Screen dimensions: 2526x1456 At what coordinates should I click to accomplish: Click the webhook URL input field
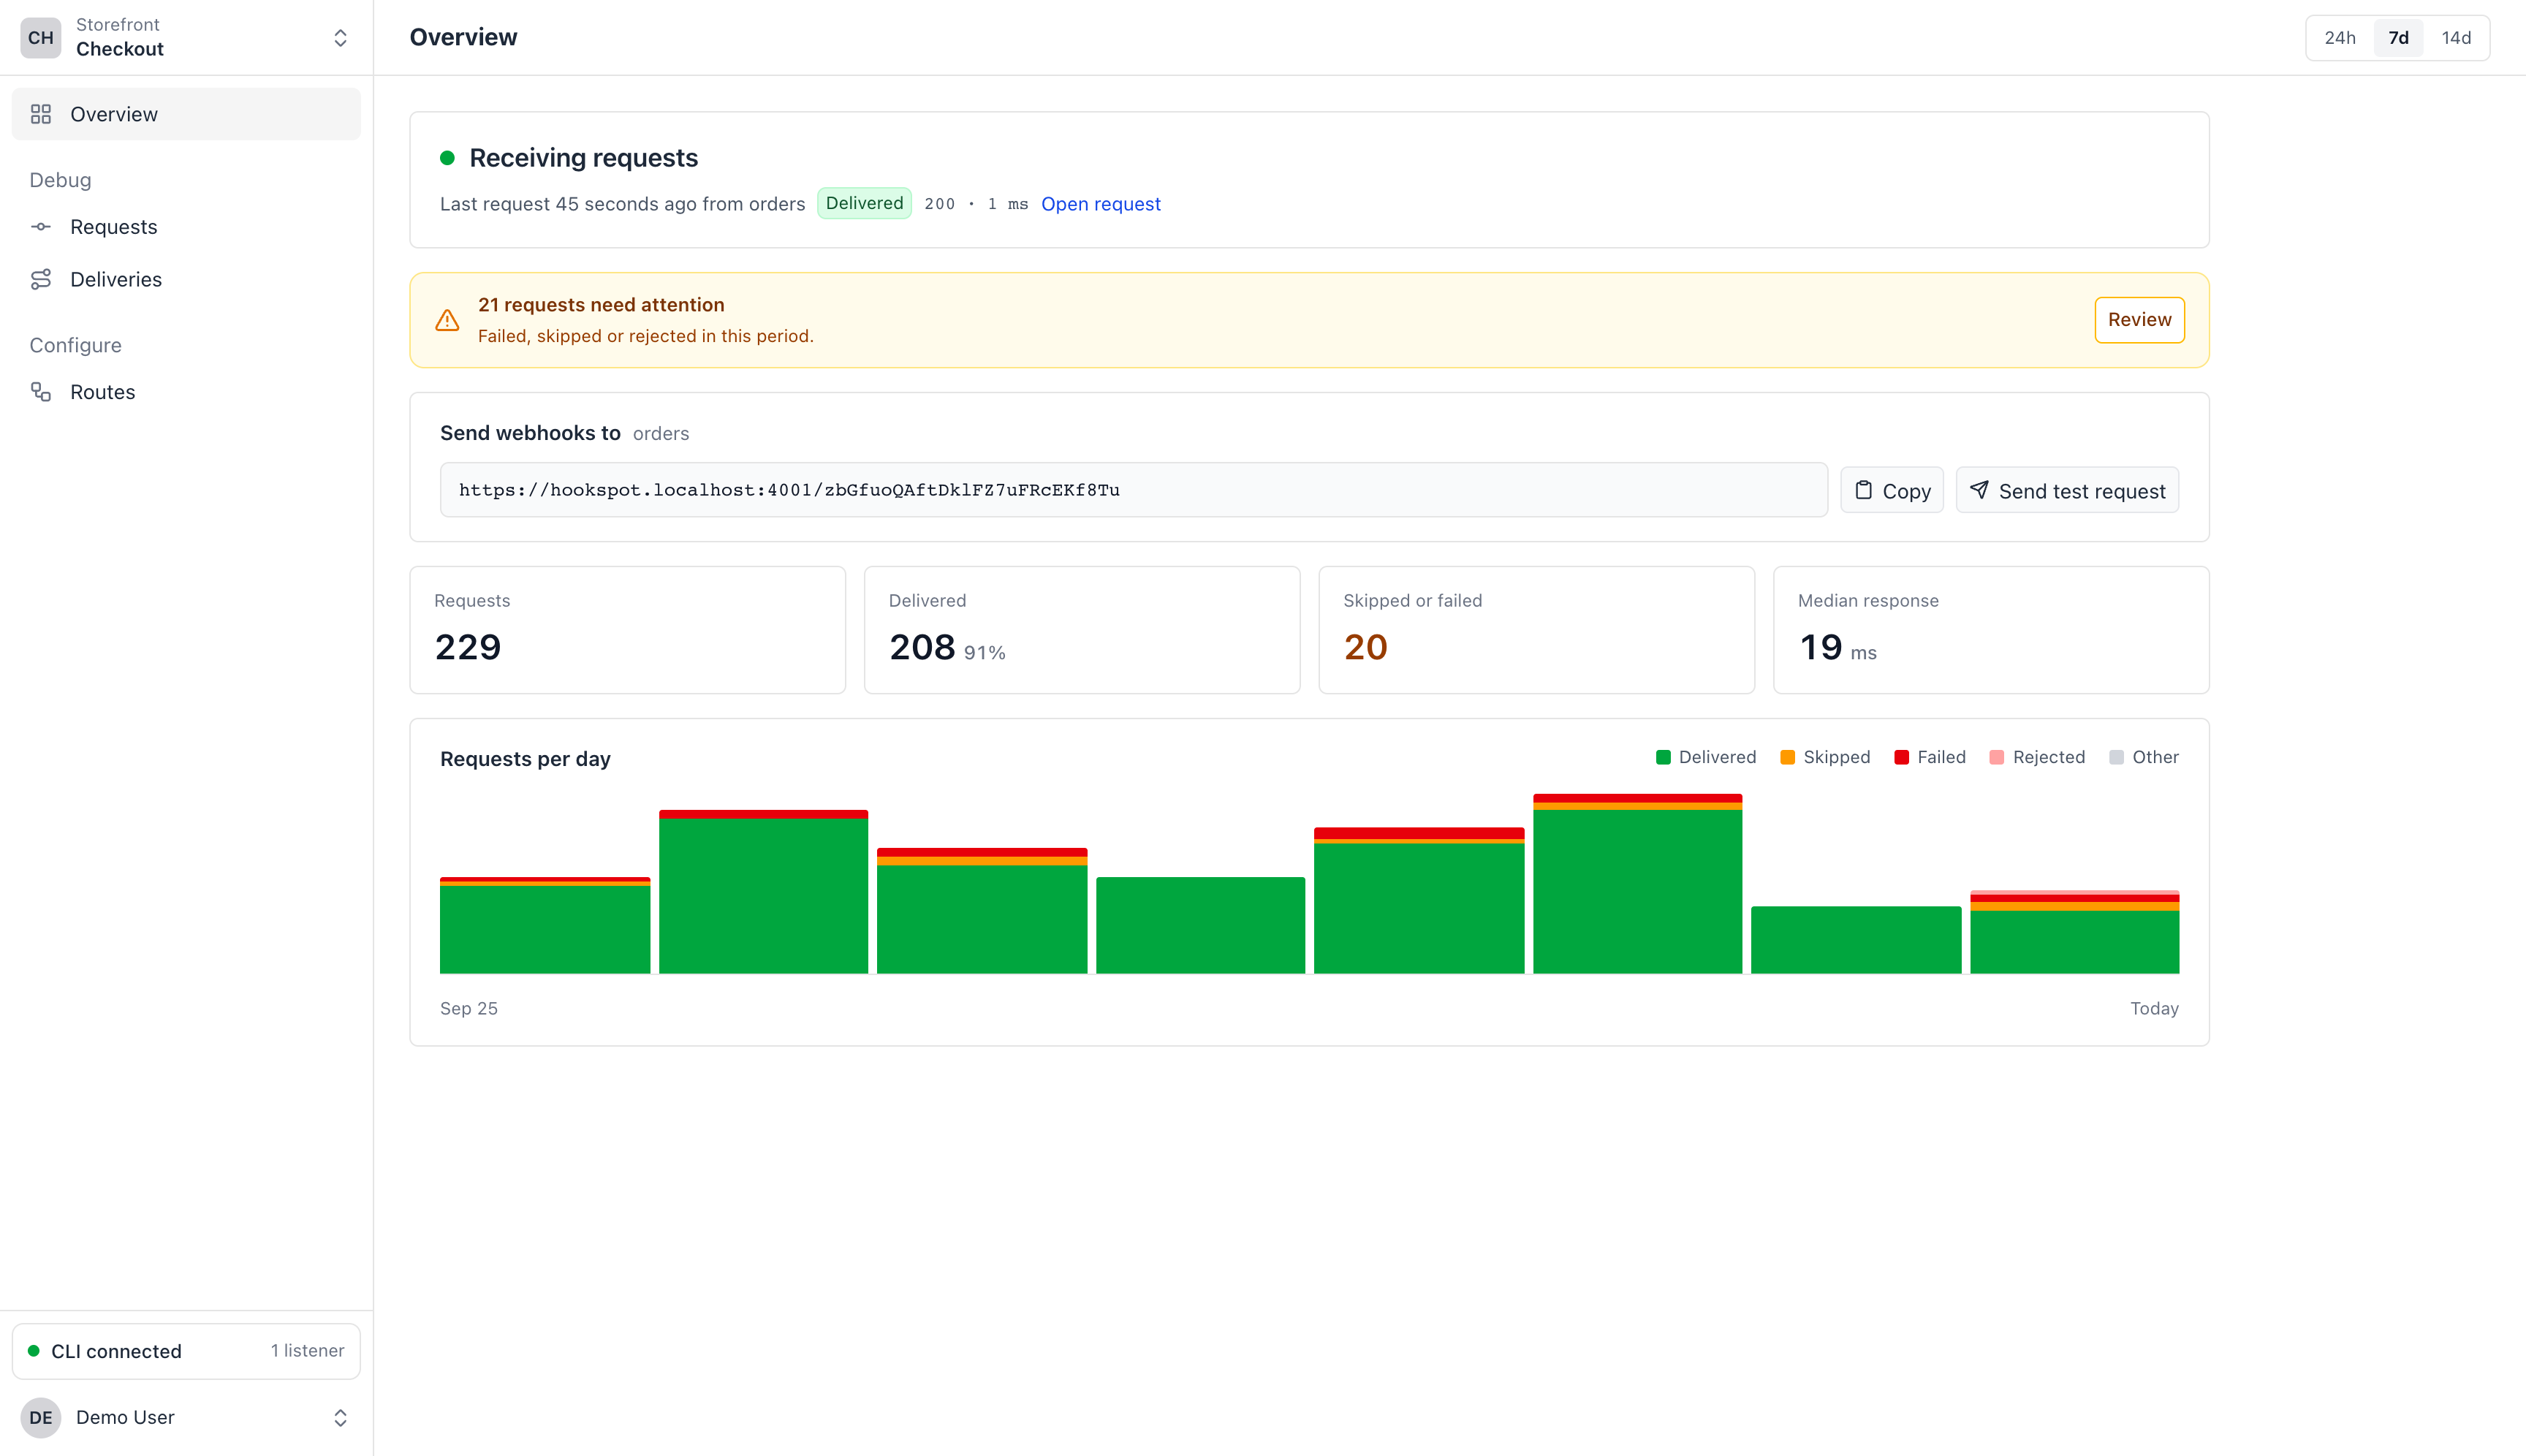coord(1133,490)
